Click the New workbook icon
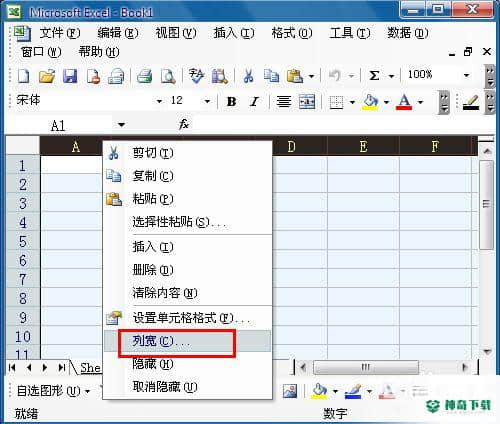 (x=23, y=76)
